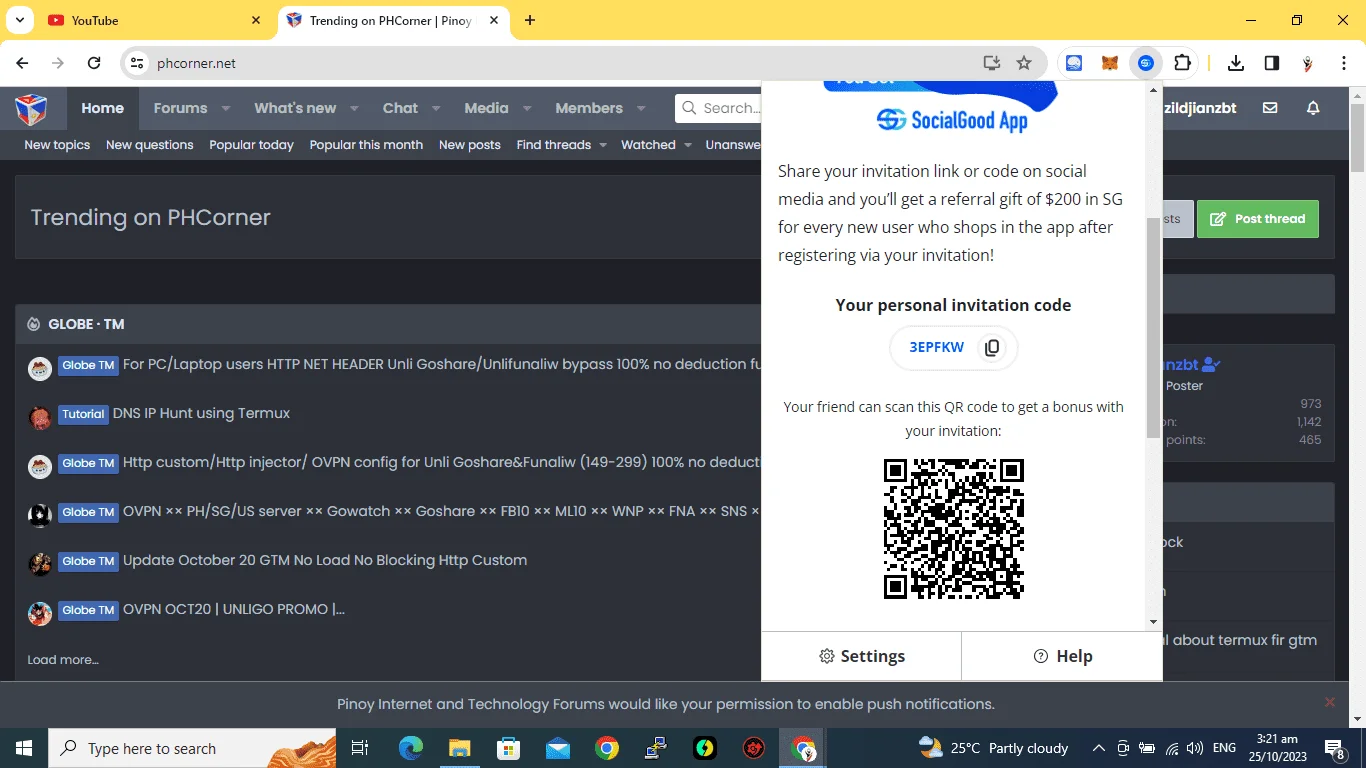Toggle Chrome side panel

[x=1272, y=63]
